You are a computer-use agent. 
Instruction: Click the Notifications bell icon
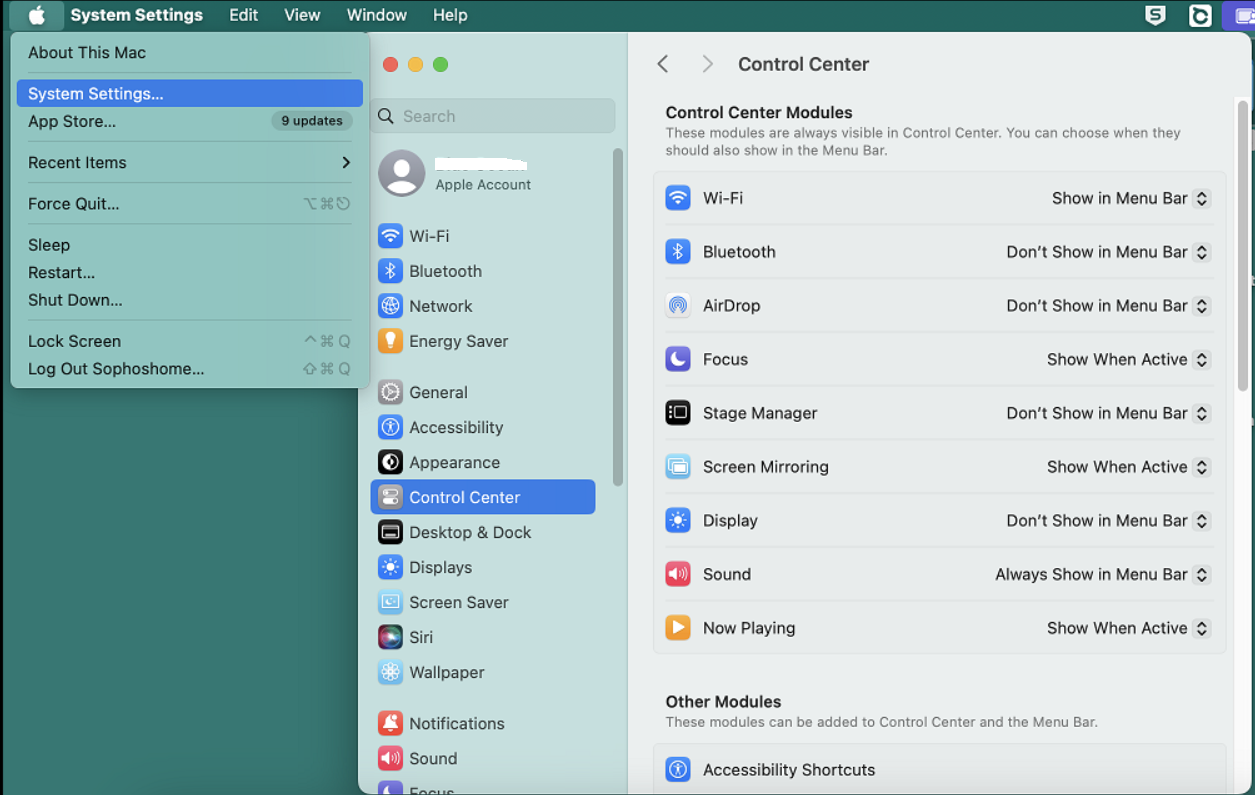(x=390, y=723)
